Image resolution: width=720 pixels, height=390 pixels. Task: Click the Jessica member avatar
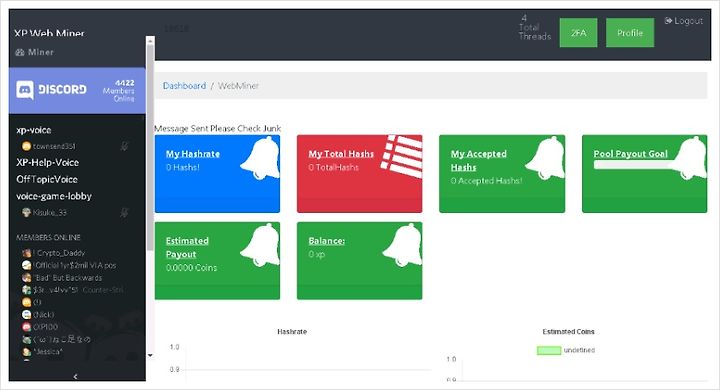tap(27, 351)
